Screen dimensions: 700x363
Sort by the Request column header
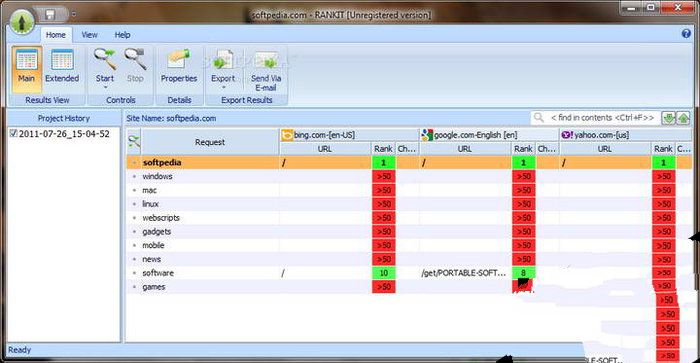[210, 142]
